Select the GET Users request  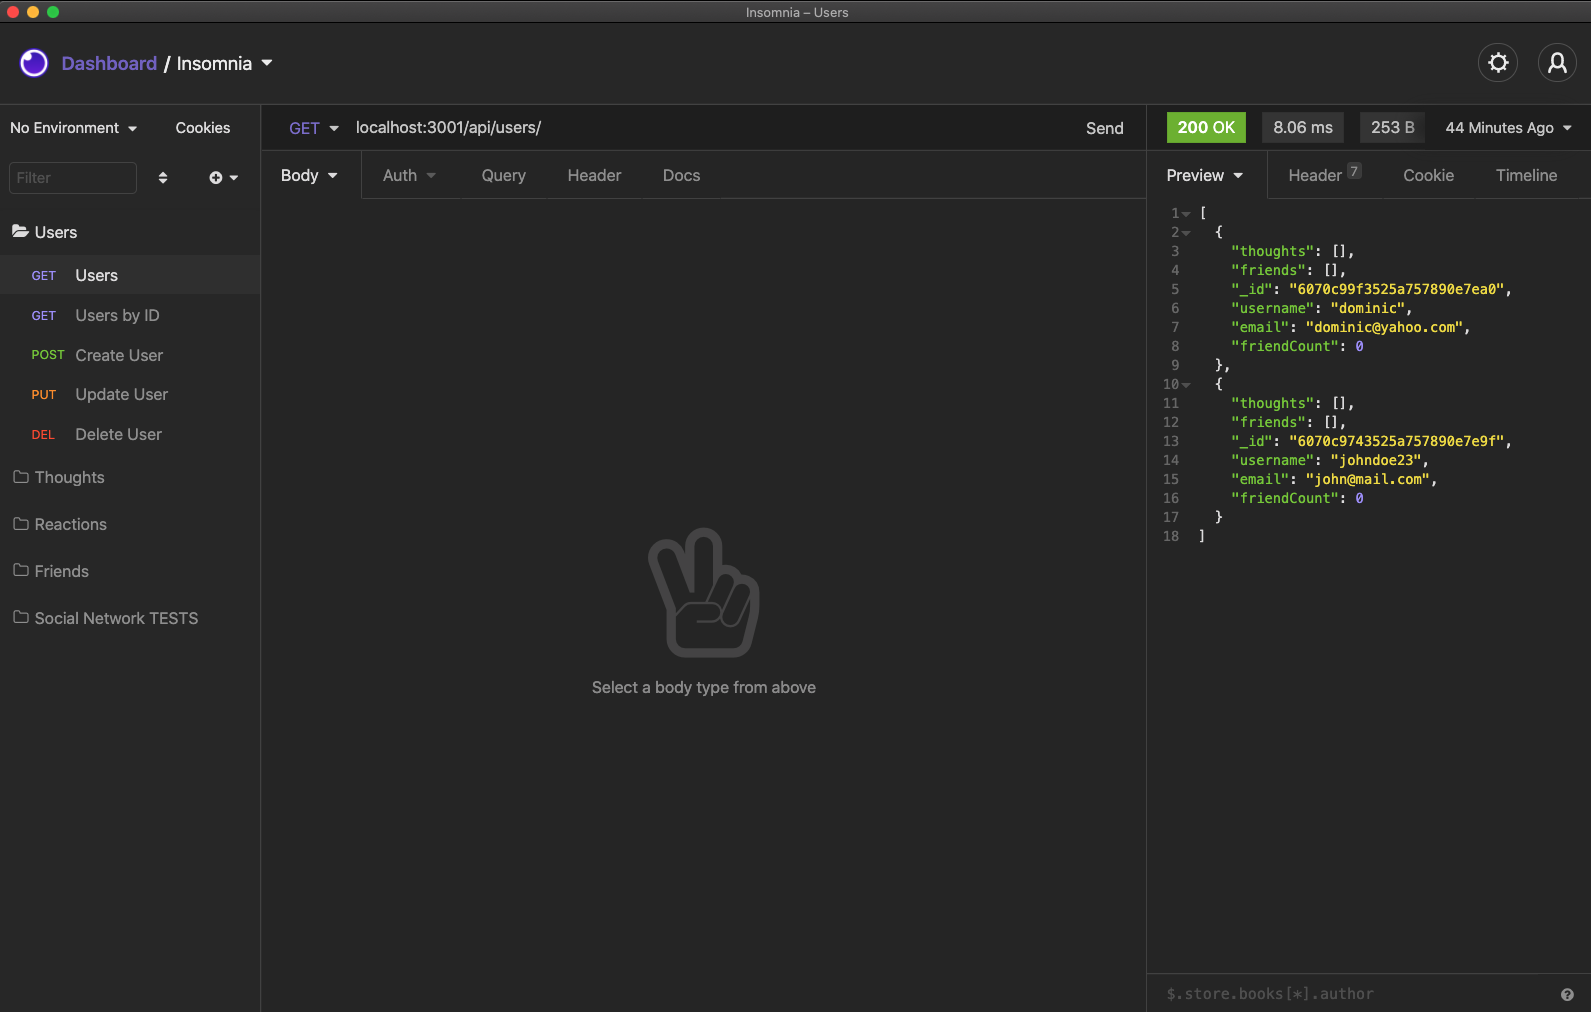point(130,275)
